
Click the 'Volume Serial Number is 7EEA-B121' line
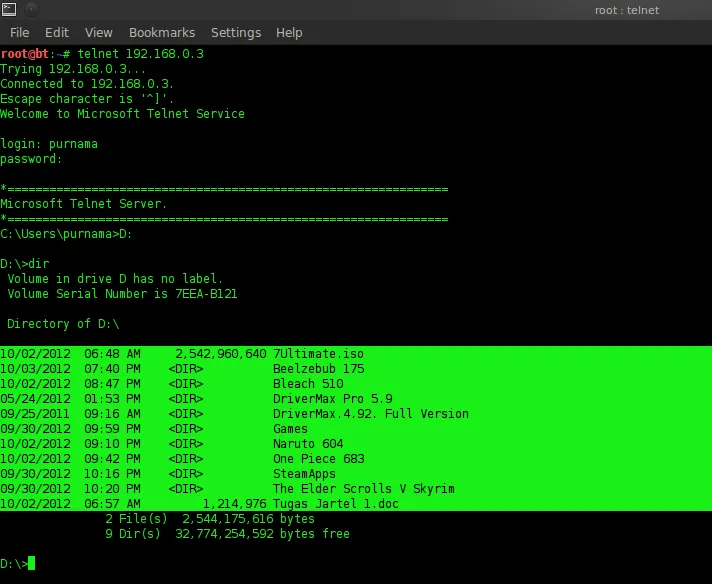coord(123,294)
